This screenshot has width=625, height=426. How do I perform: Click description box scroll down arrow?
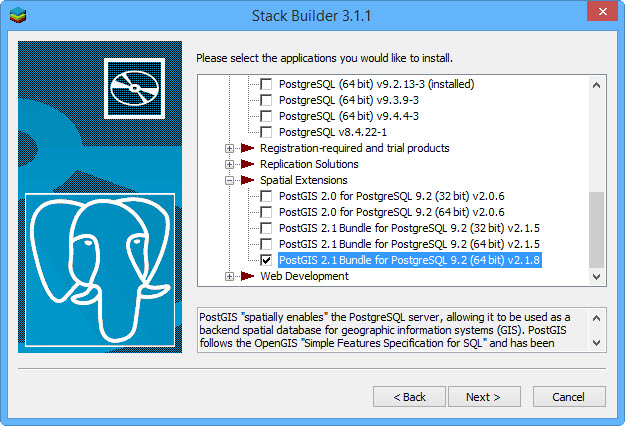click(597, 343)
